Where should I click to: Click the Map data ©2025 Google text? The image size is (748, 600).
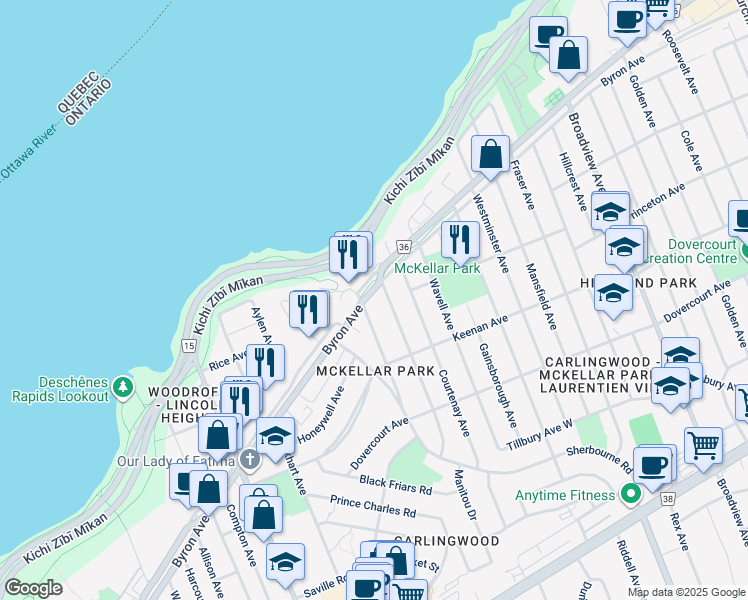click(x=685, y=592)
